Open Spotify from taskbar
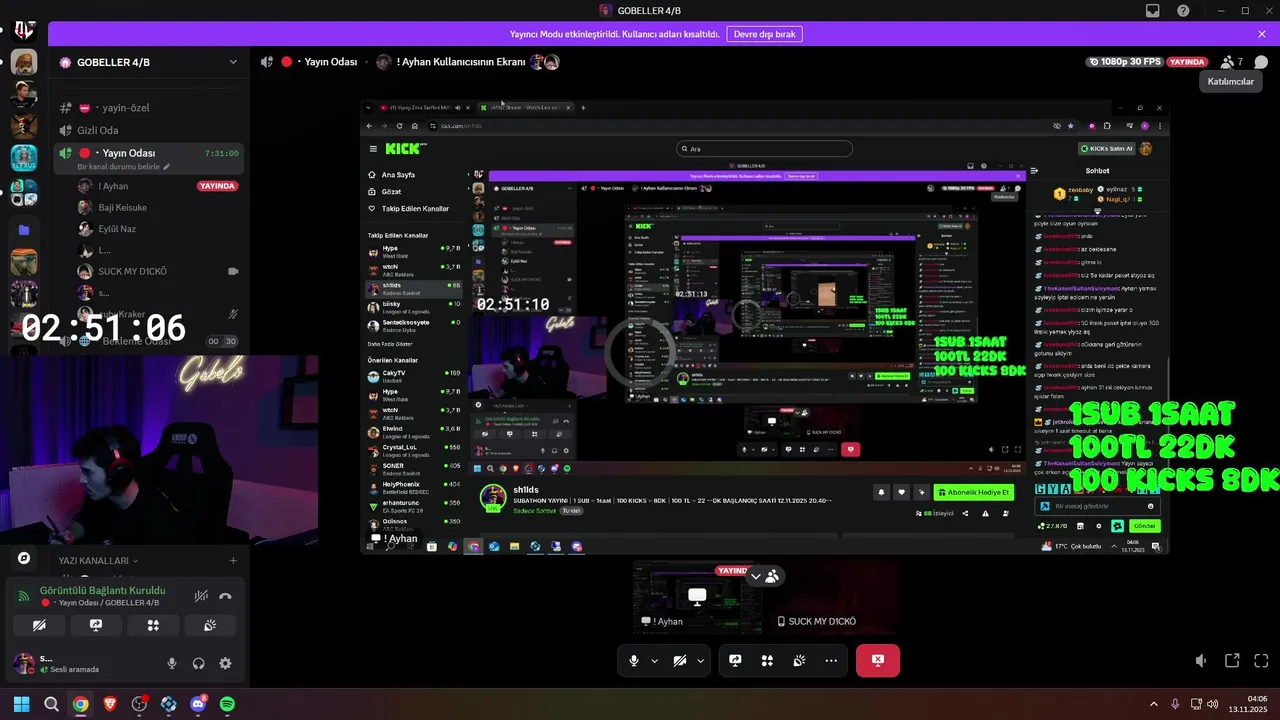 [227, 704]
